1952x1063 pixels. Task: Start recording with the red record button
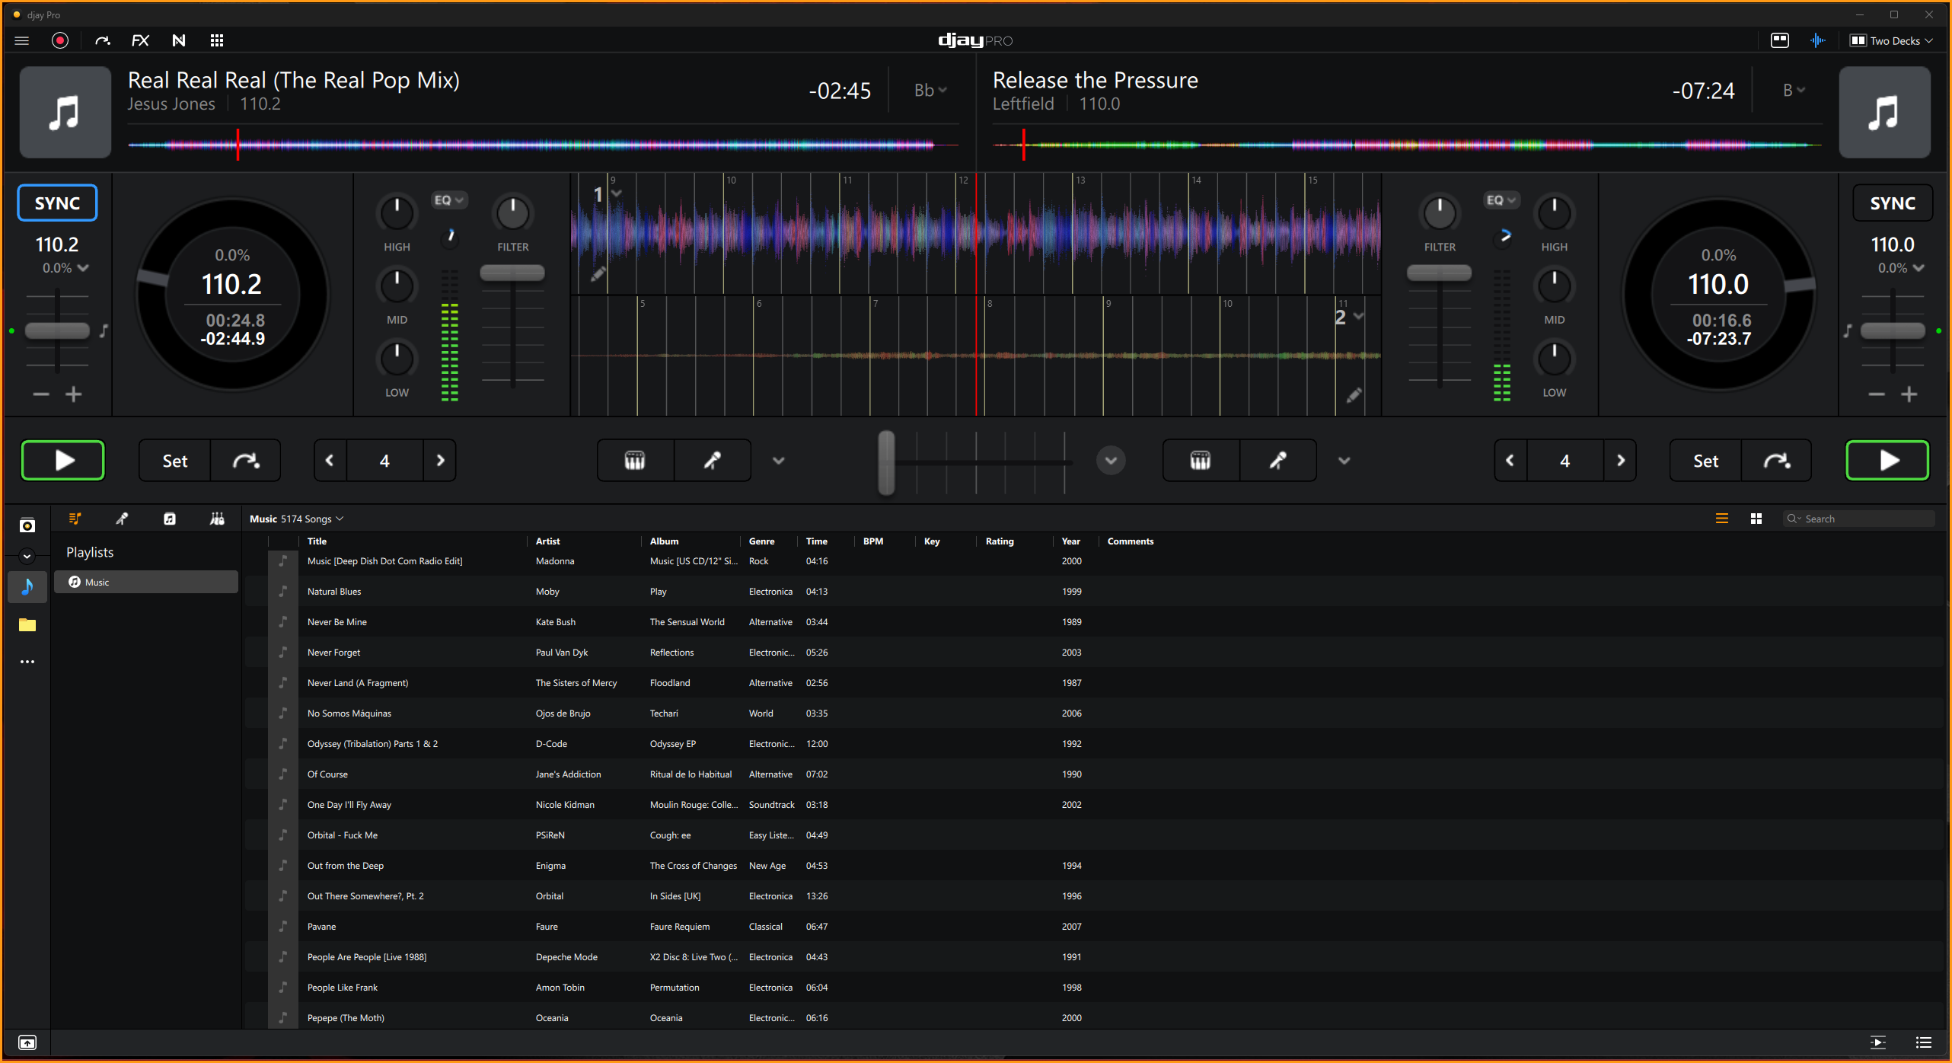click(60, 41)
